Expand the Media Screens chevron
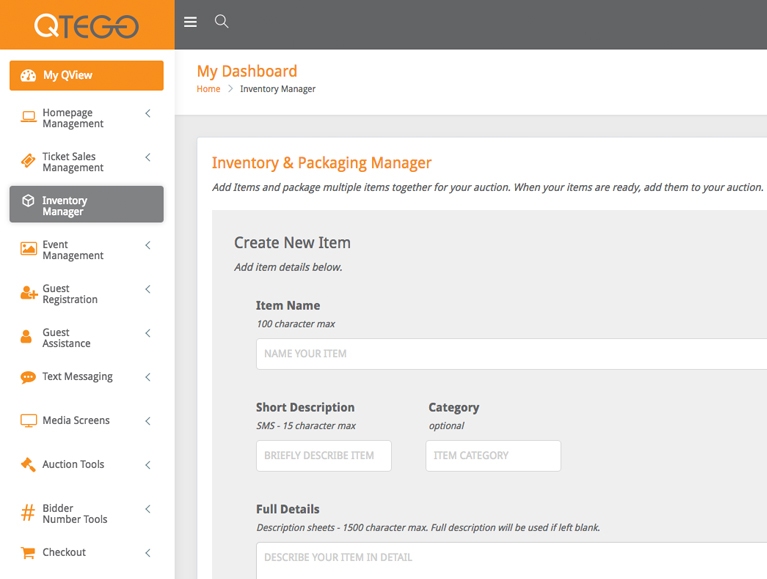Viewport: 767px width, 579px height. tap(148, 421)
